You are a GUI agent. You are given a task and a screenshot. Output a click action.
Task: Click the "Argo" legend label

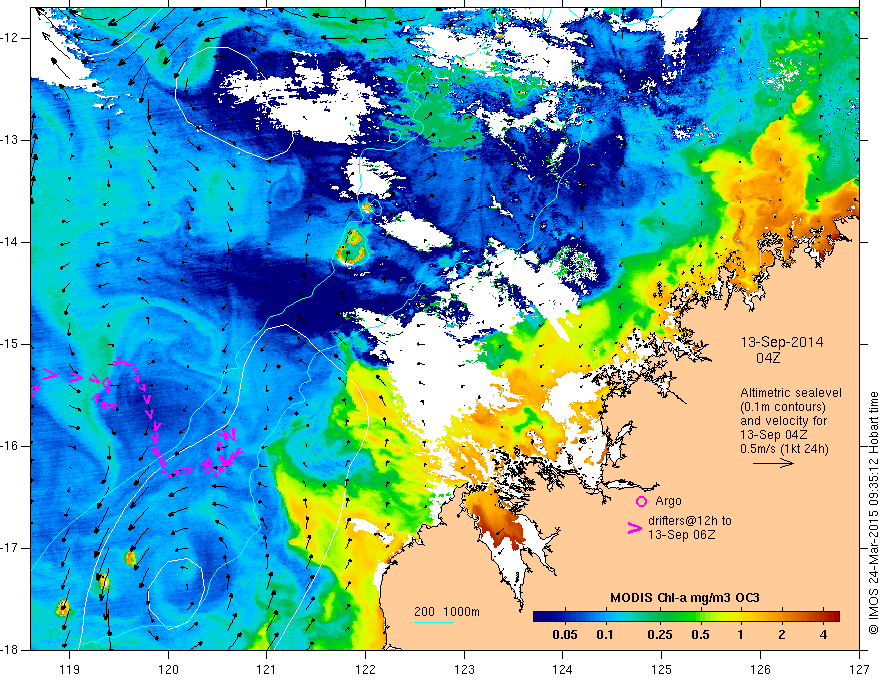click(668, 501)
